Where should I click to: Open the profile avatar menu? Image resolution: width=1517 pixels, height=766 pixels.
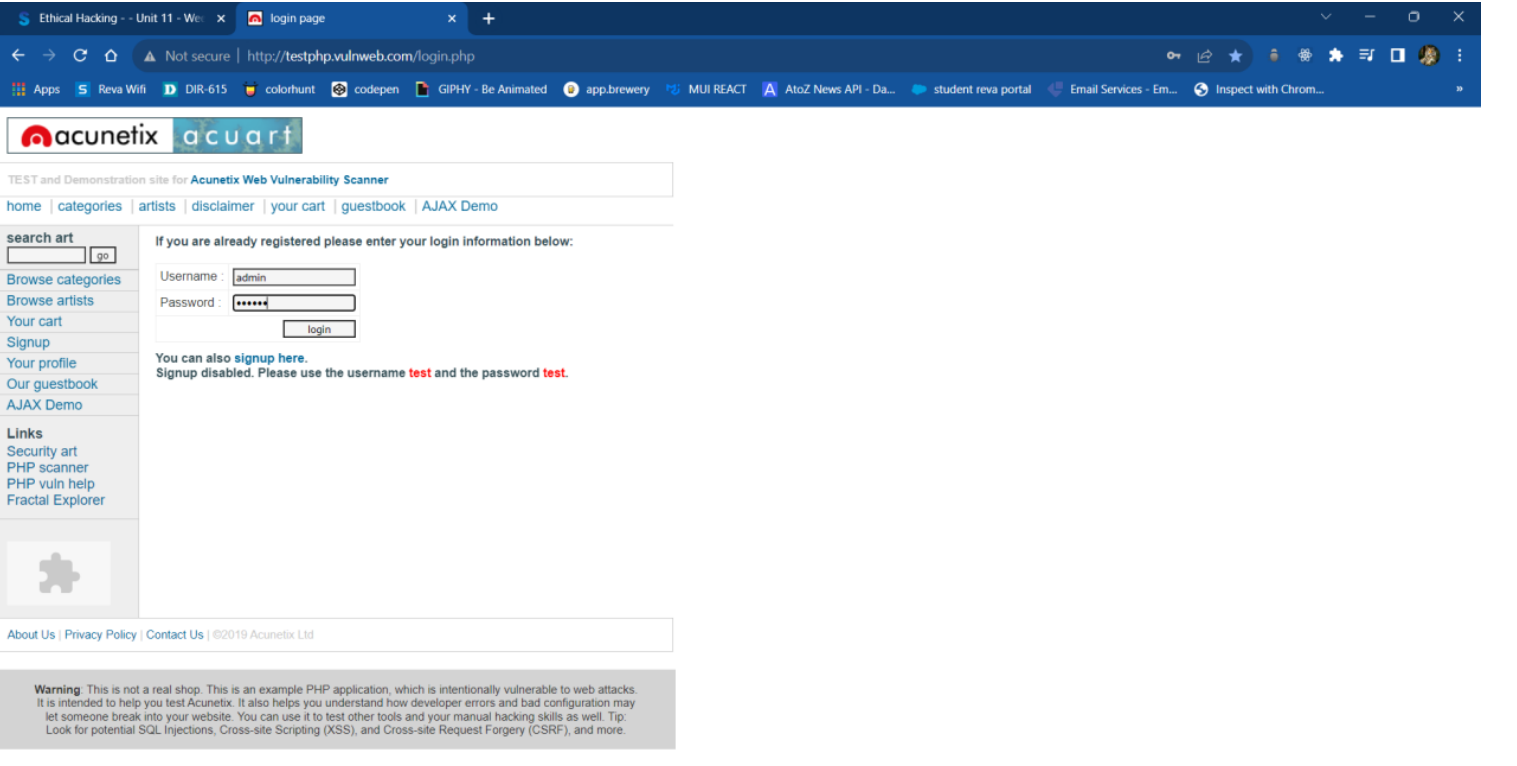click(1428, 56)
